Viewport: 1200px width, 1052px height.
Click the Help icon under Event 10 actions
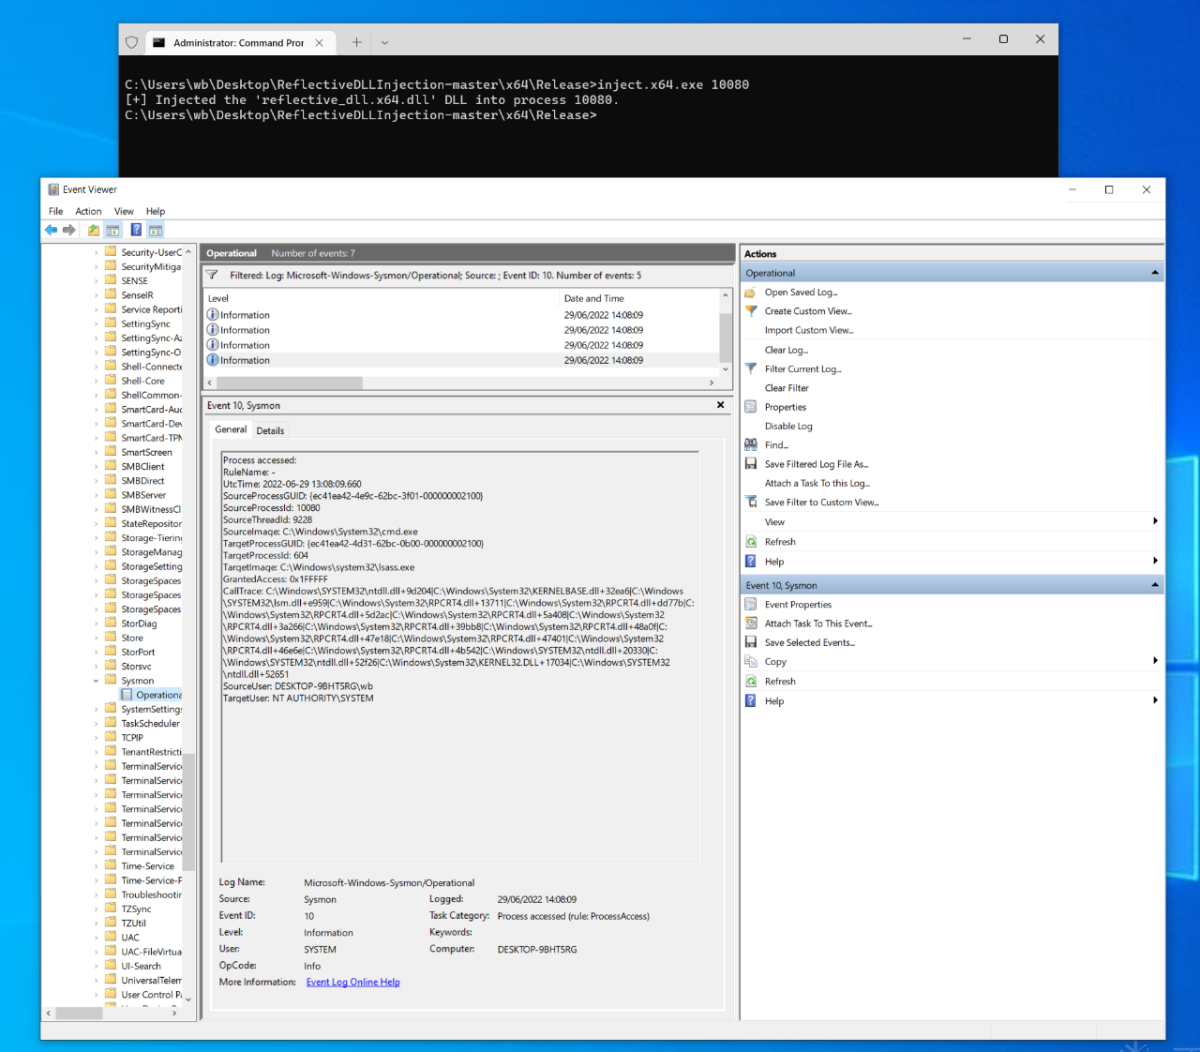click(x=751, y=701)
